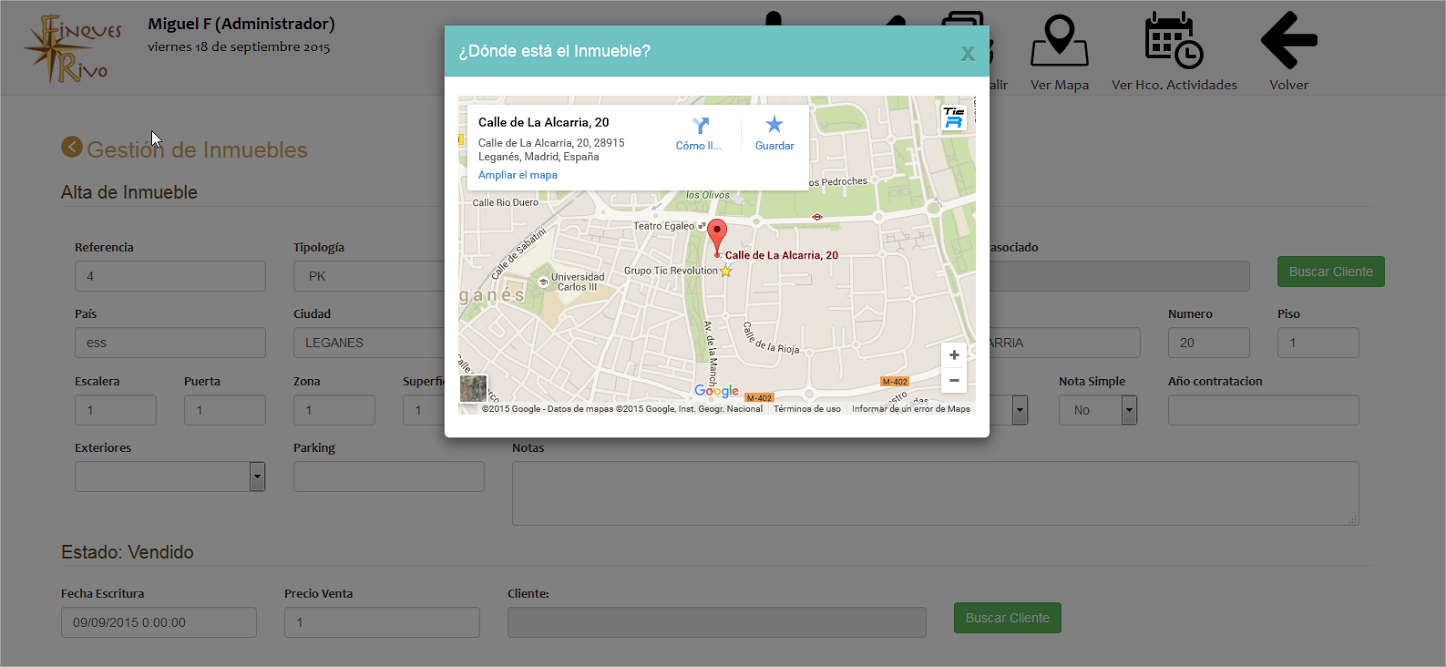Zoom out the map with minus button

pyautogui.click(x=954, y=380)
